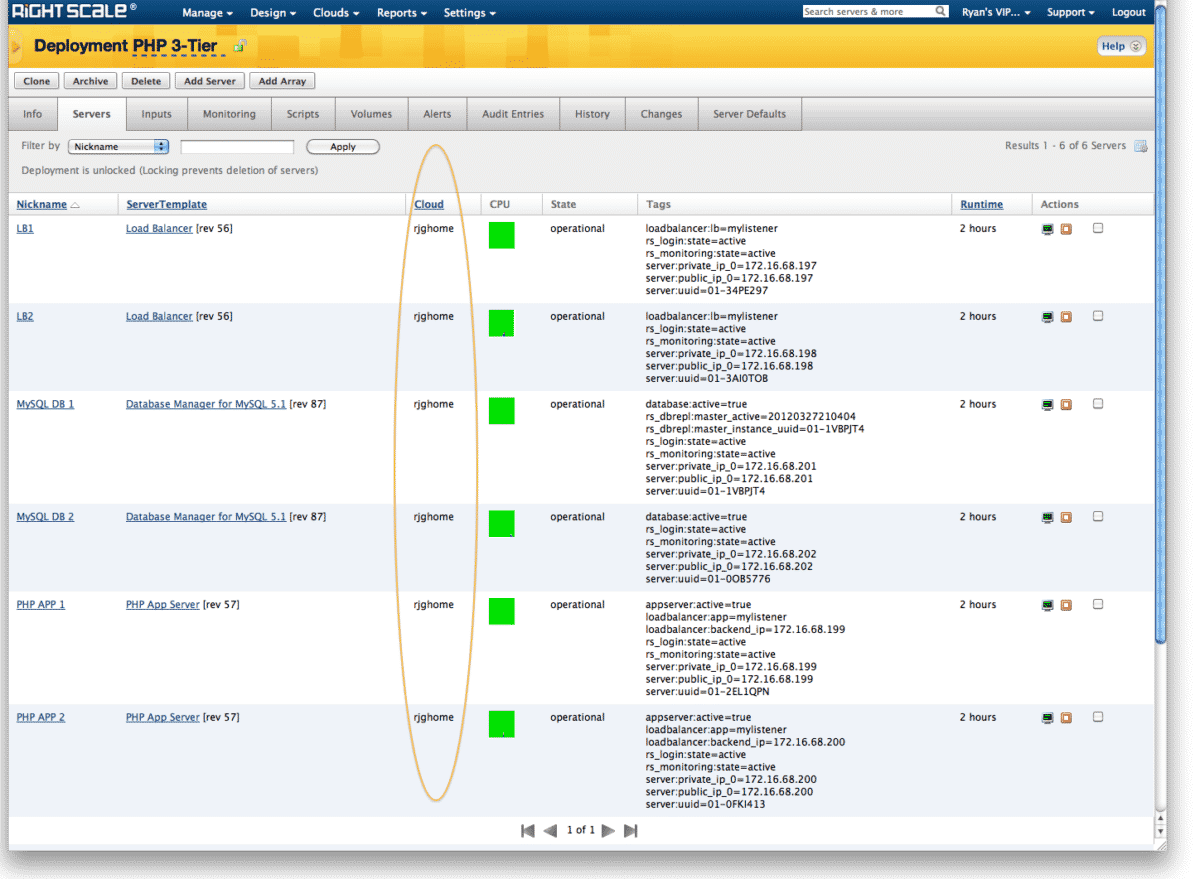The height and width of the screenshot is (879, 1200).
Task: Open the Filter by Nickname dropdown
Action: click(118, 147)
